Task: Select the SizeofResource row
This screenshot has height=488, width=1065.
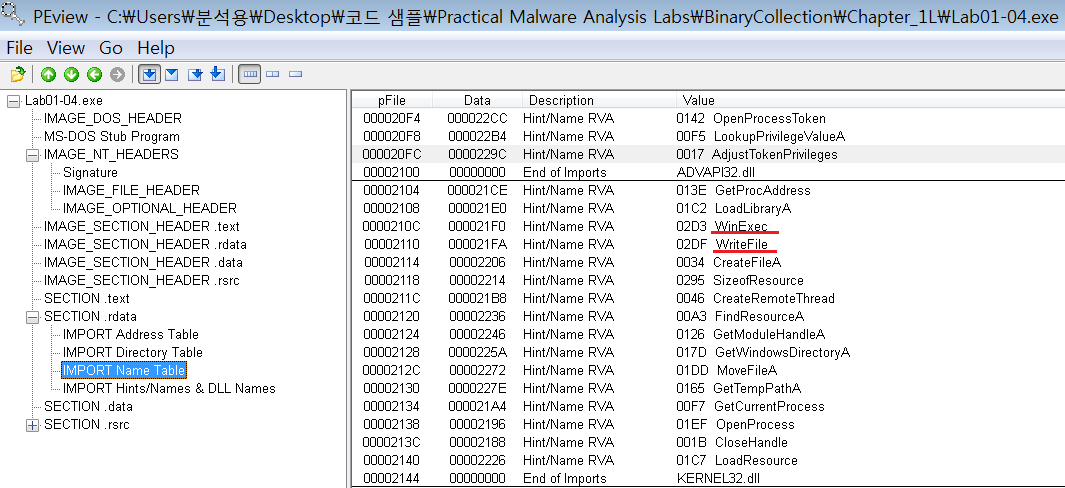Action: coord(708,281)
